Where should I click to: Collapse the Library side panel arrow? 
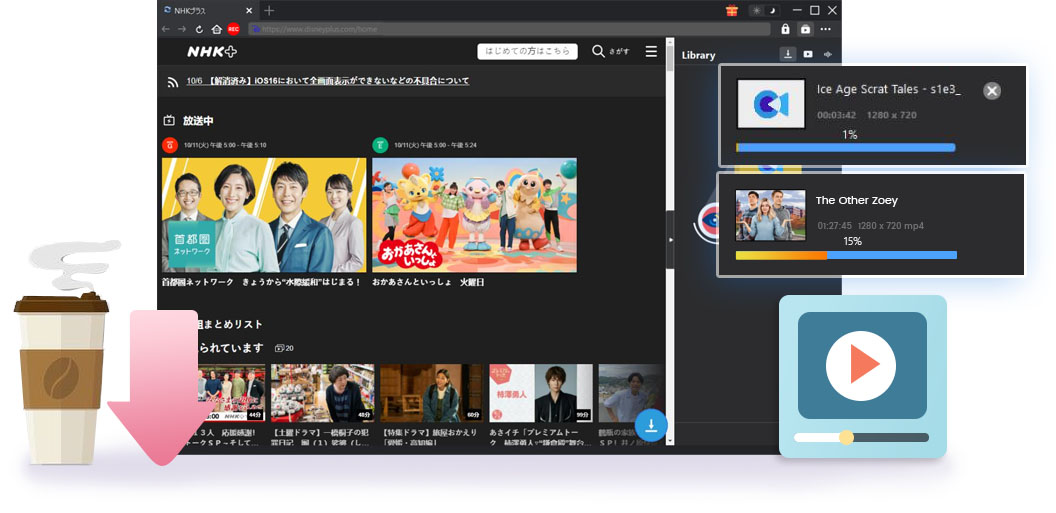(x=670, y=240)
